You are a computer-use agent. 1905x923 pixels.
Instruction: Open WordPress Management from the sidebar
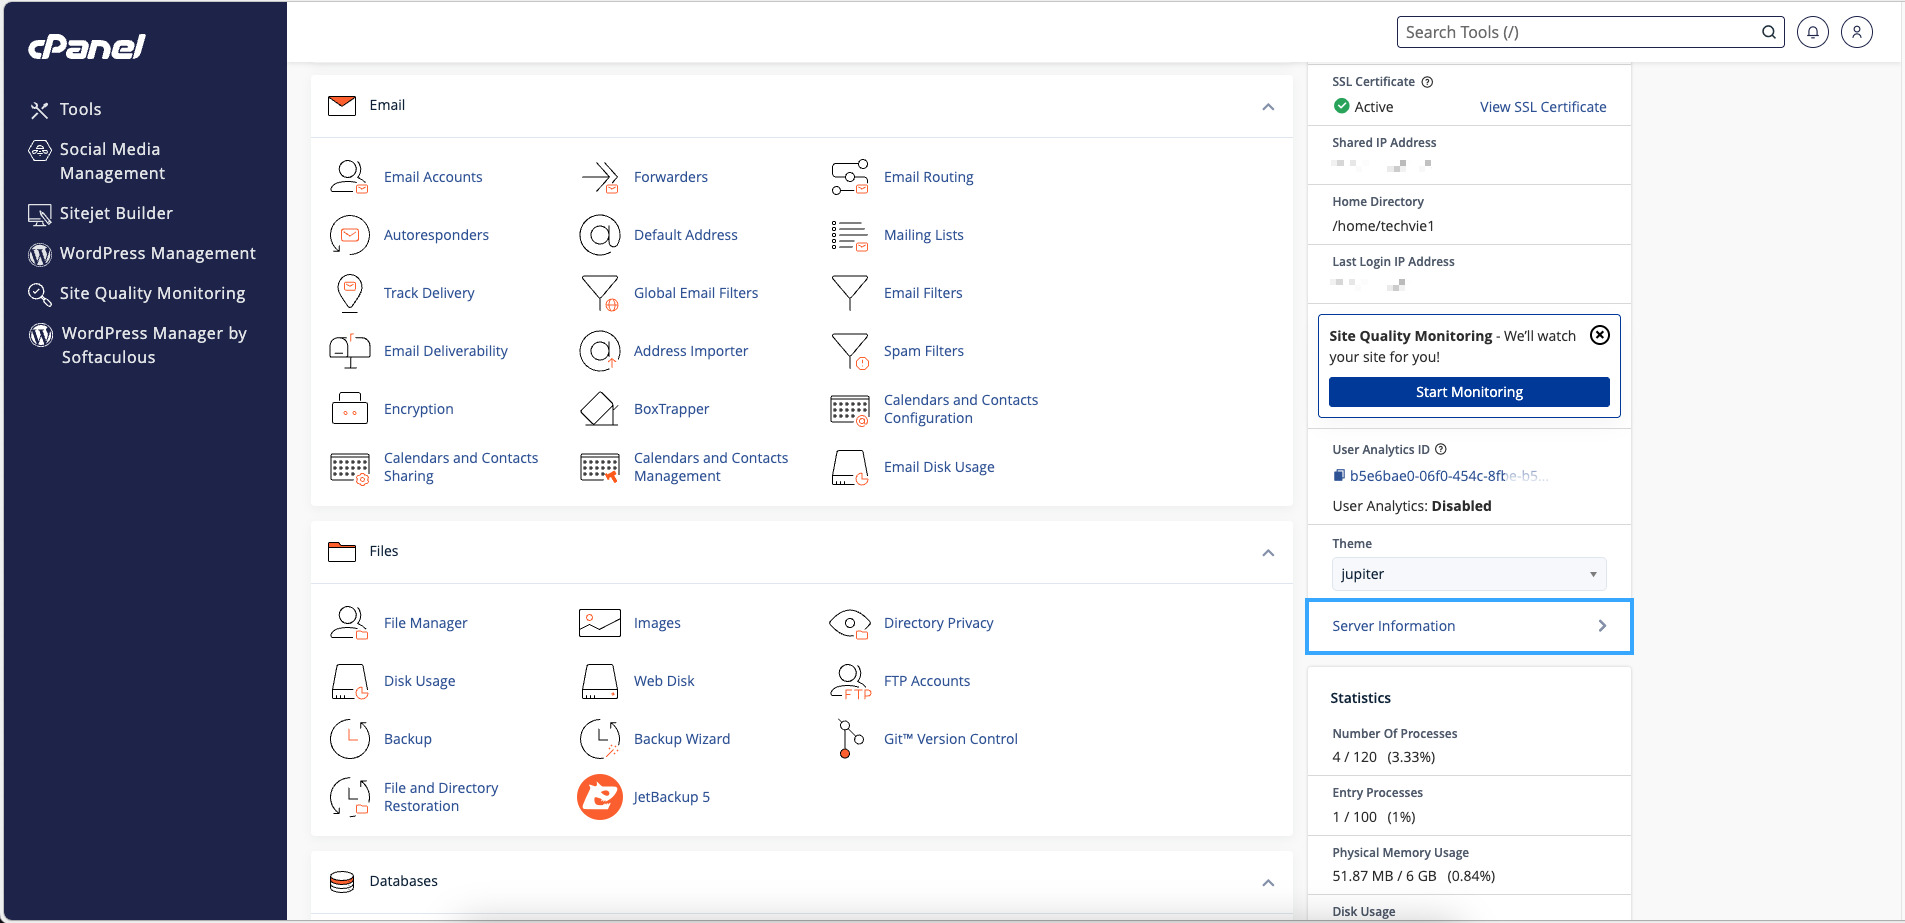click(x=155, y=253)
